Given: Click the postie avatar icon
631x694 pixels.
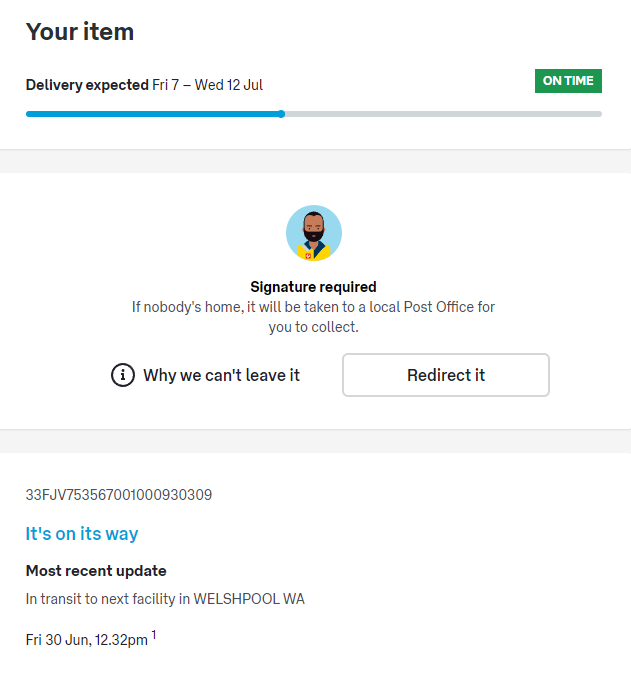Looking at the screenshot, I should click(314, 233).
